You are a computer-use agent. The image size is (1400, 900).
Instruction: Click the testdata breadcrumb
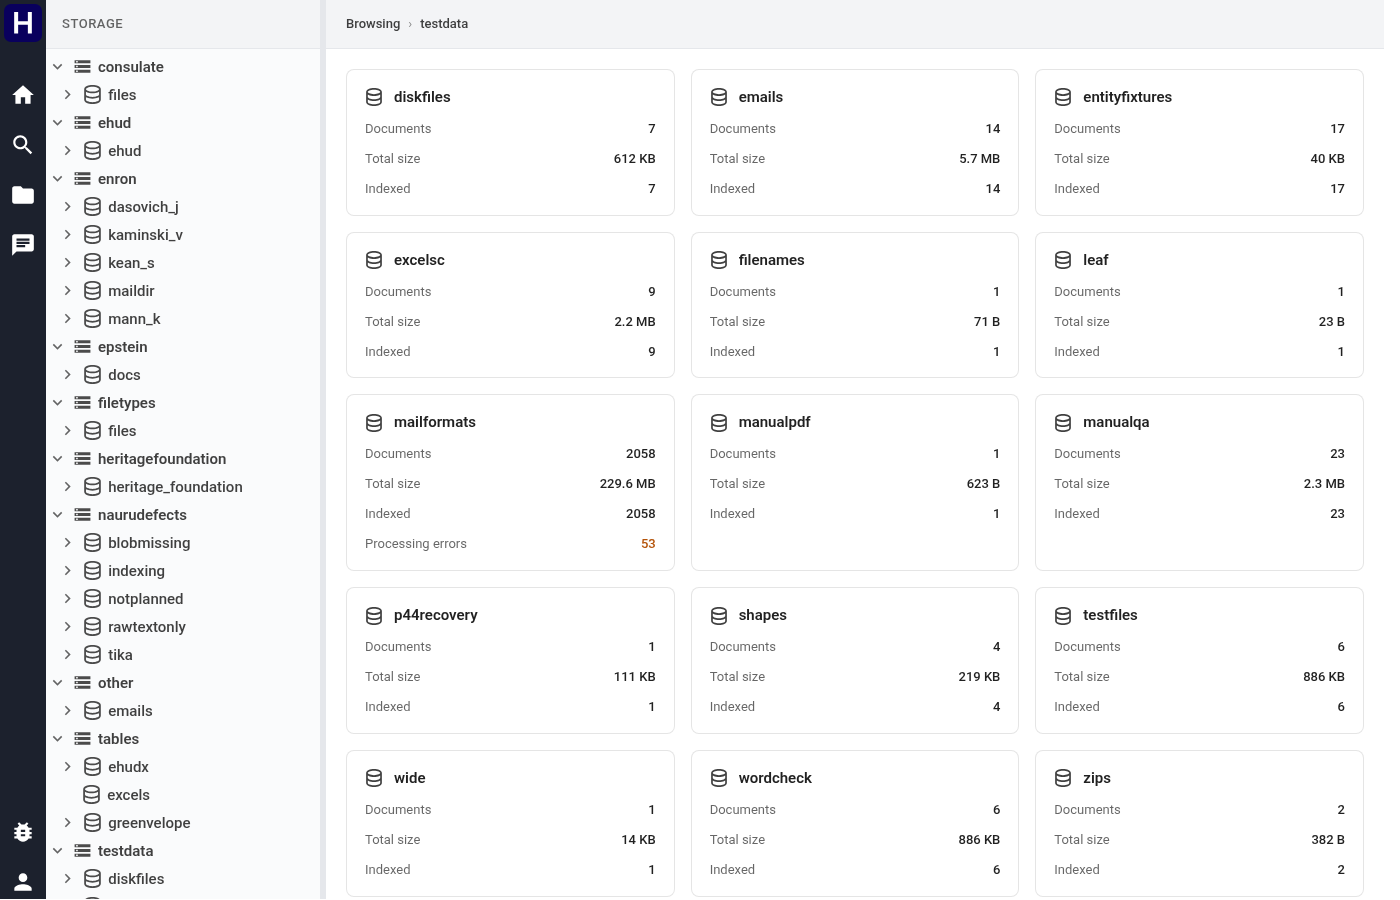pos(444,24)
